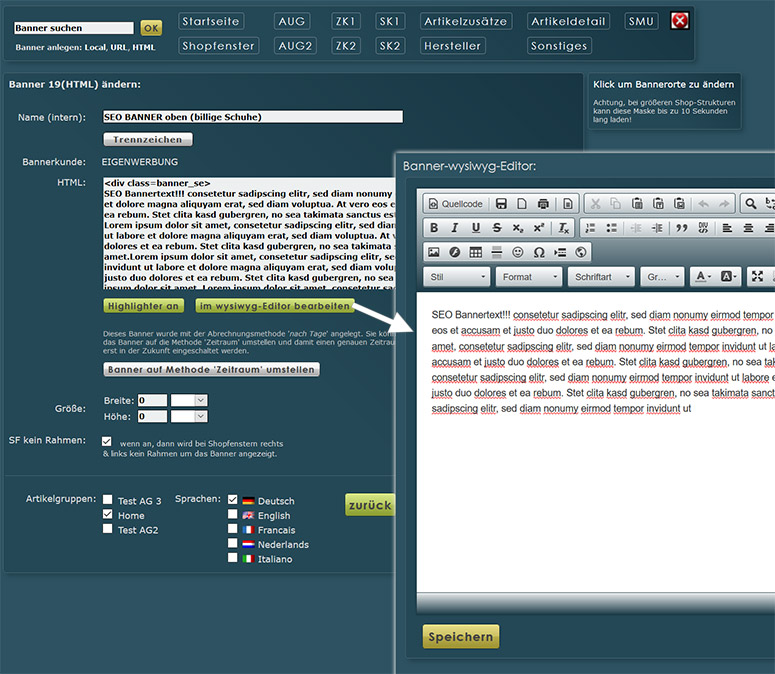Open the Artikeldetail menu item
This screenshot has height=674, width=775.
568,21
